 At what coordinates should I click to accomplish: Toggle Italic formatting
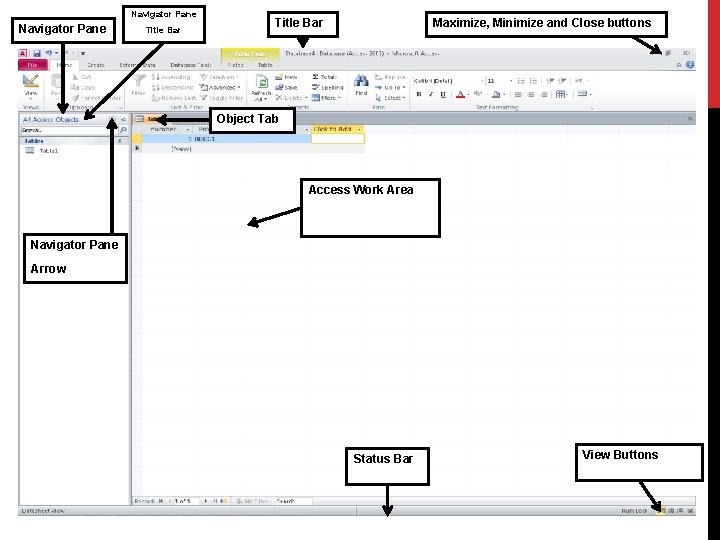coord(431,95)
